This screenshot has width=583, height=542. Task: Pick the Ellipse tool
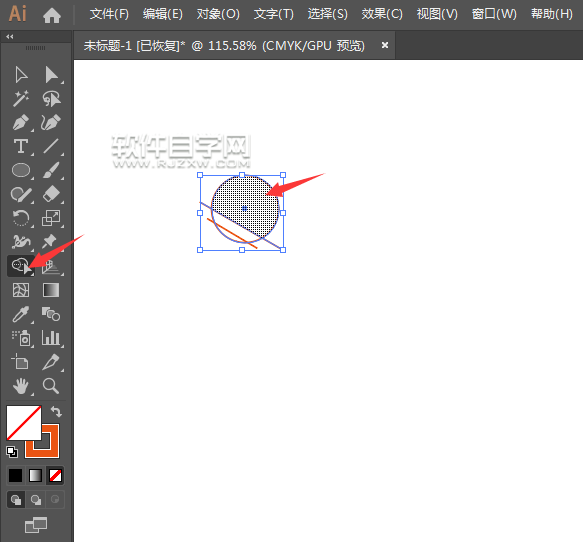click(x=21, y=171)
